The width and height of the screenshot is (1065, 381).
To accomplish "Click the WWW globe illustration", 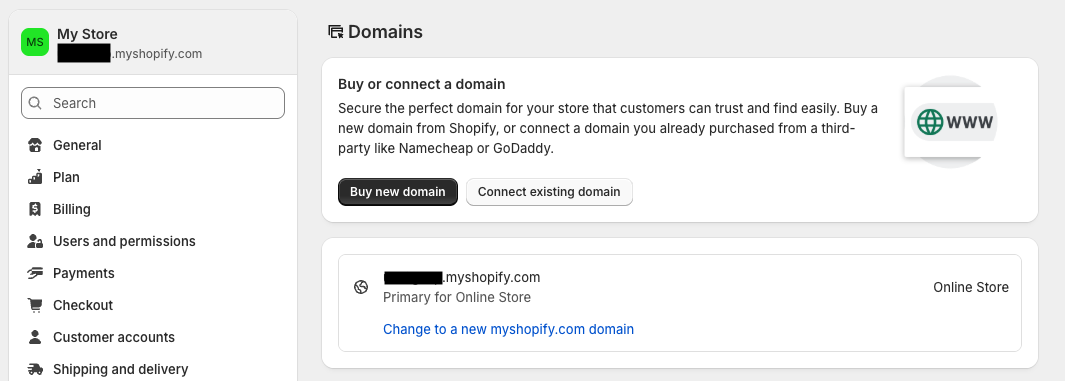I will coord(950,122).
